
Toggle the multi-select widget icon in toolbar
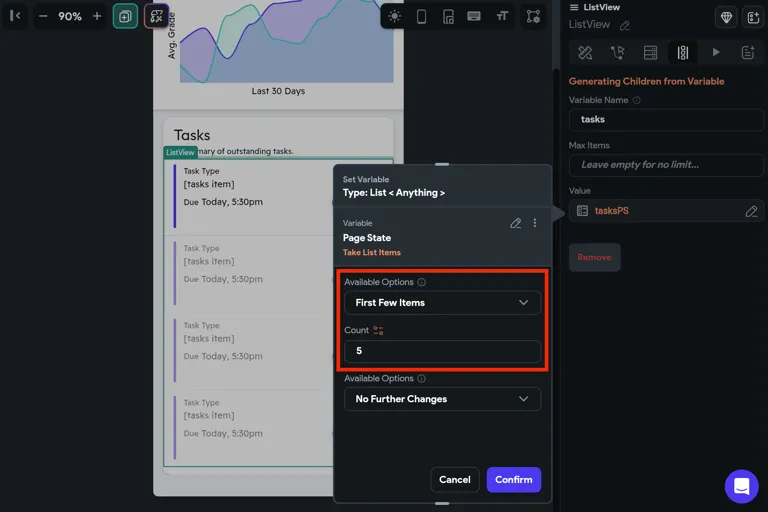click(x=125, y=16)
